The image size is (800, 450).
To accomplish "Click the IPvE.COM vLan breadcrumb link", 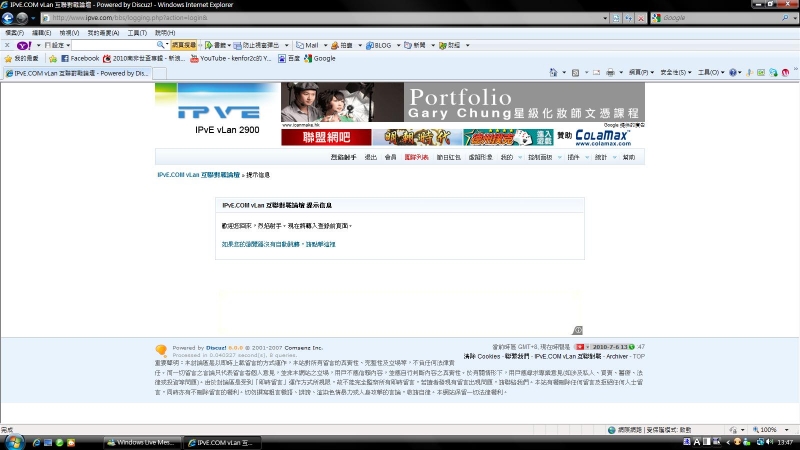I will point(198,175).
